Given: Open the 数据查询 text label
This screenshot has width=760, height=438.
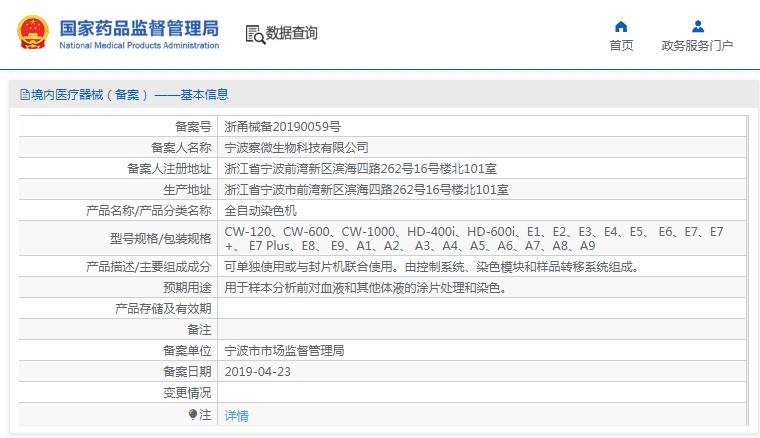Looking at the screenshot, I should coord(292,34).
